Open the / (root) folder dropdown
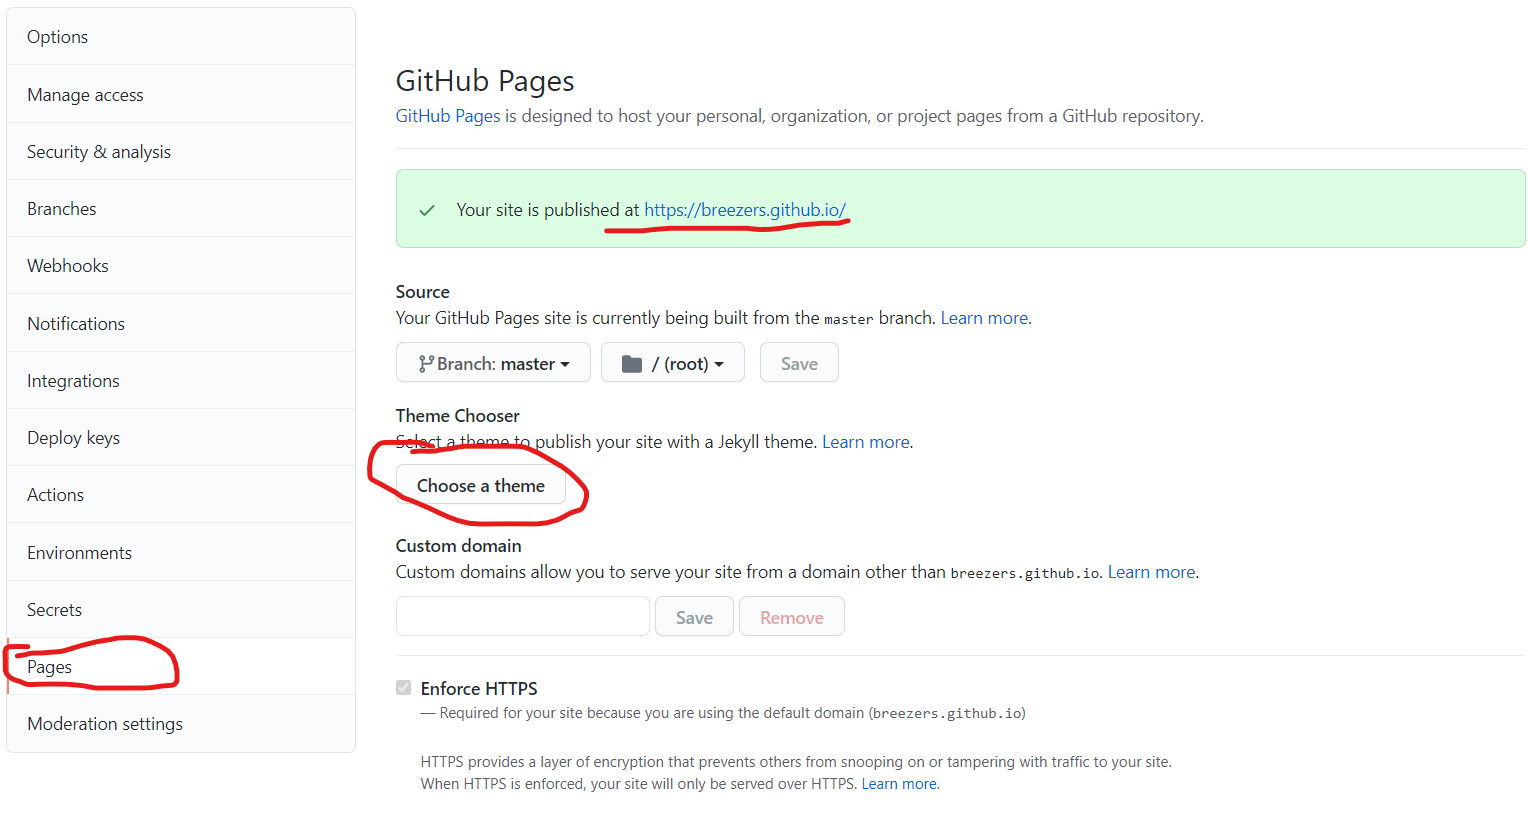This screenshot has height=829, width=1528. click(x=673, y=363)
